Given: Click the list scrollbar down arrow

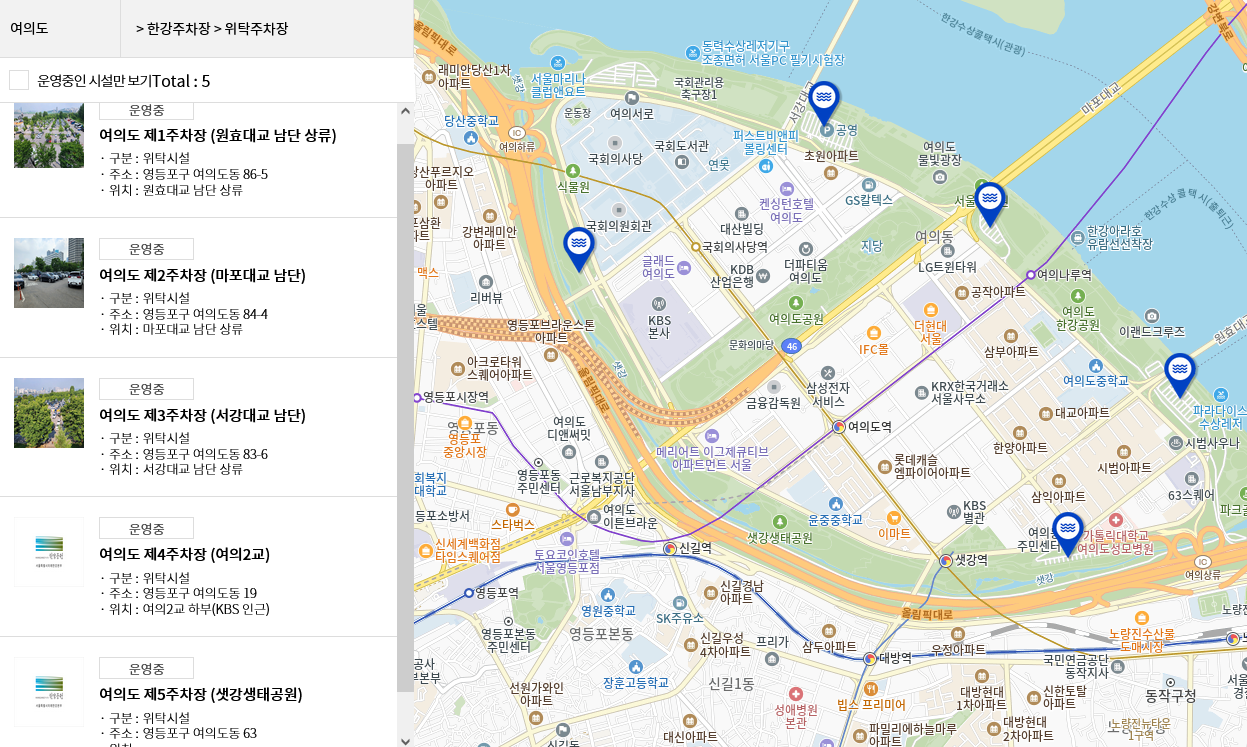Looking at the screenshot, I should 405,740.
